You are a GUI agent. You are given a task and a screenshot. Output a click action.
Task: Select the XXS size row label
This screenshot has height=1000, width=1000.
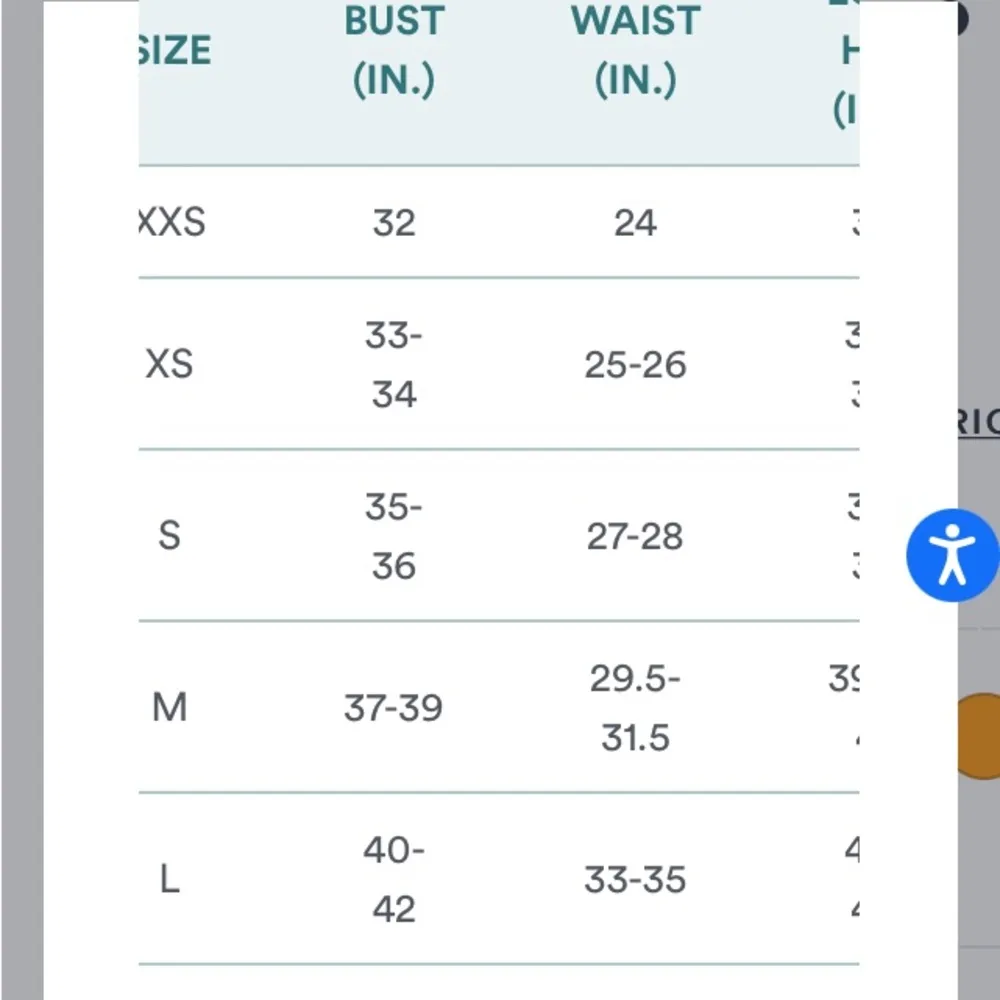coord(171,222)
